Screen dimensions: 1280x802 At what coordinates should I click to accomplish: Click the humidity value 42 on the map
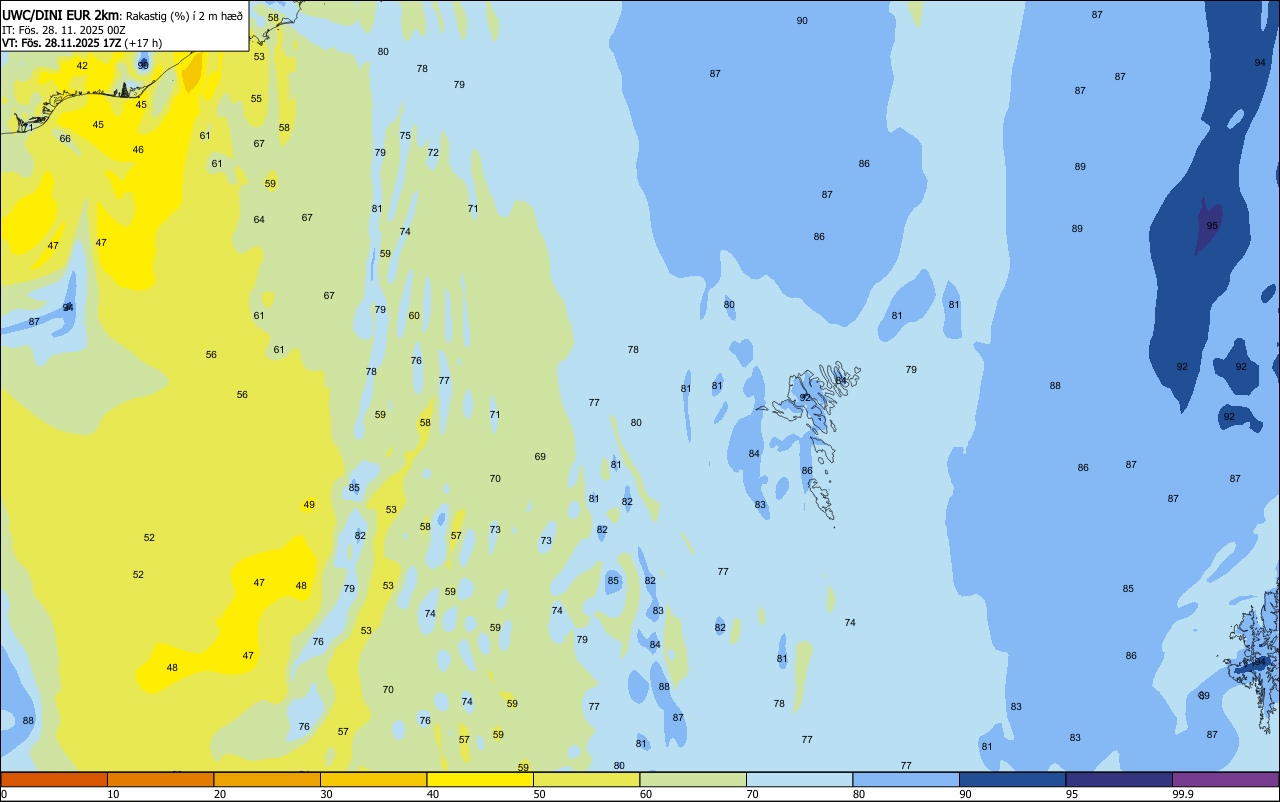(x=82, y=66)
